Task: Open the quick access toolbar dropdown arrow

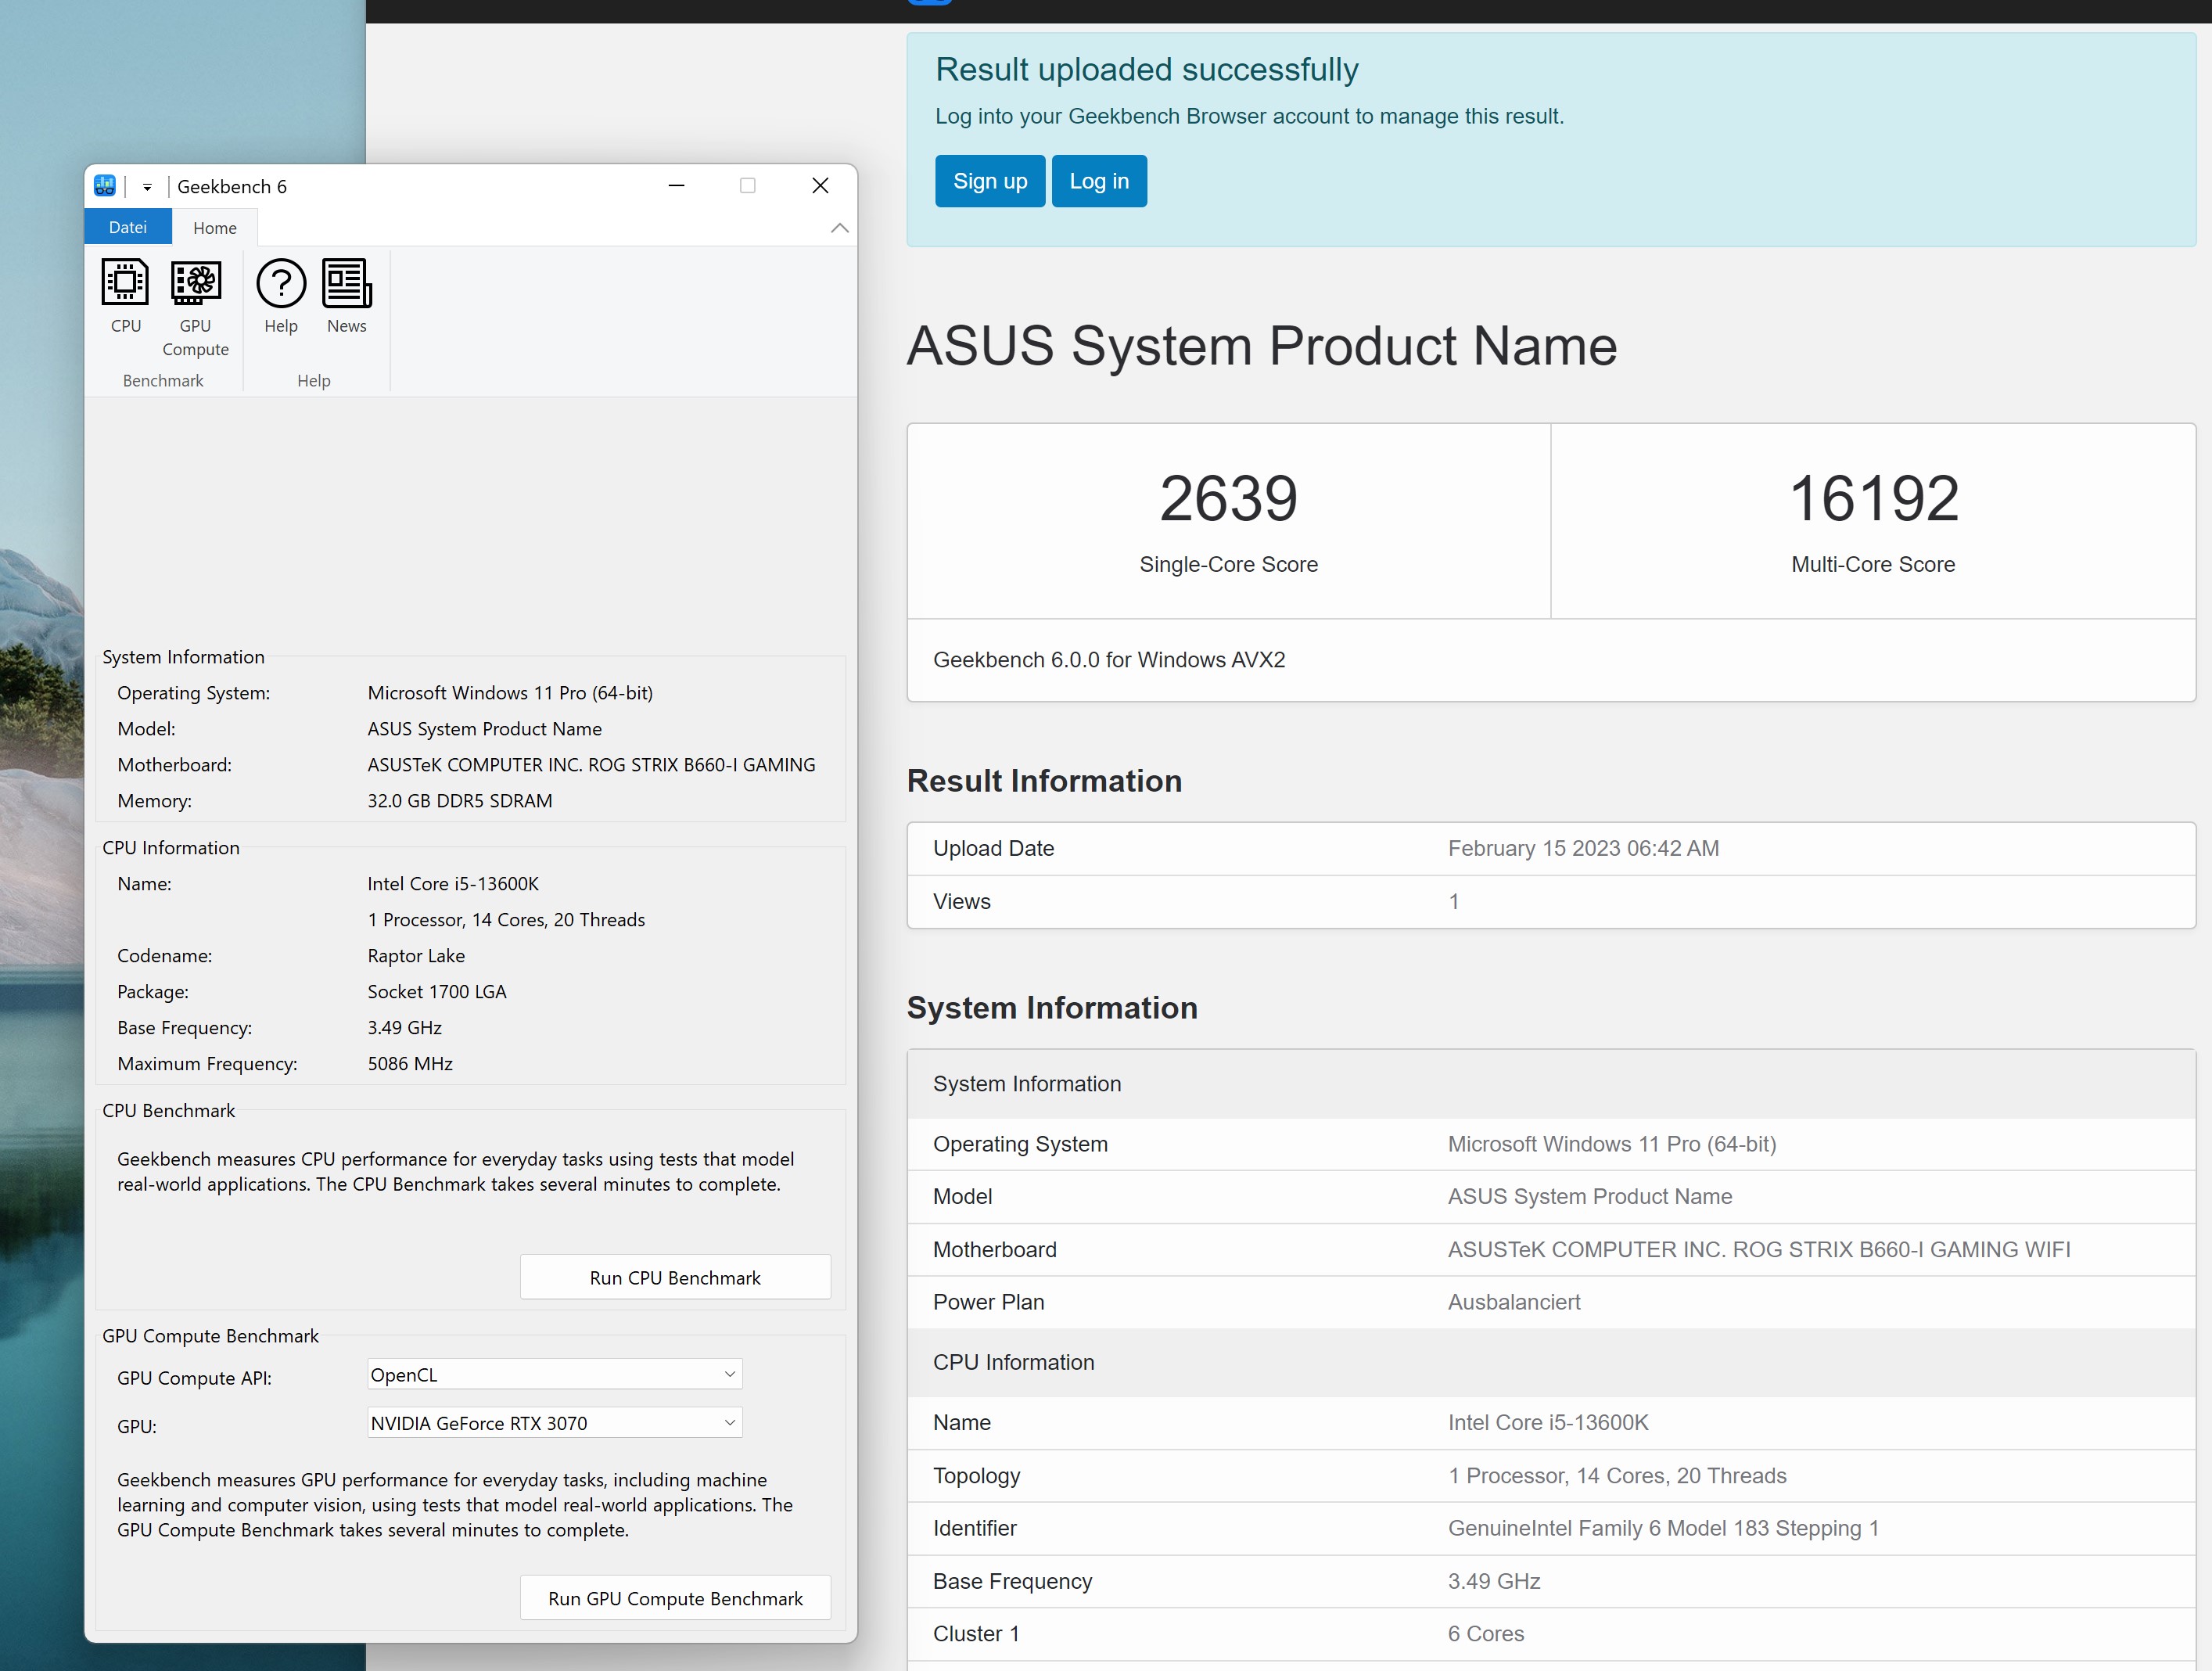Action: pos(147,187)
